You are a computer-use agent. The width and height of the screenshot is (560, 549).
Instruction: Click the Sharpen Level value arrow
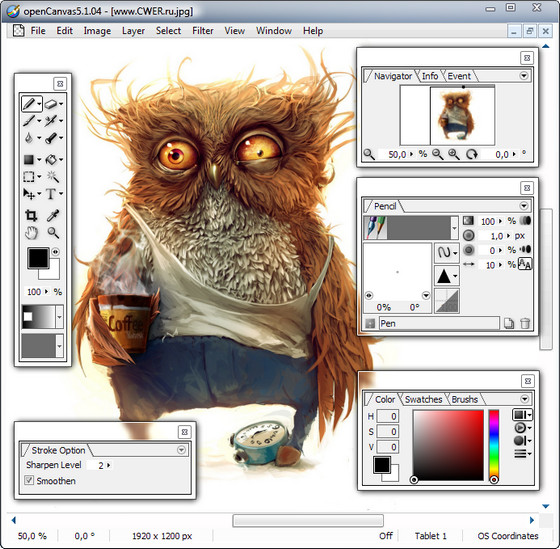109,465
